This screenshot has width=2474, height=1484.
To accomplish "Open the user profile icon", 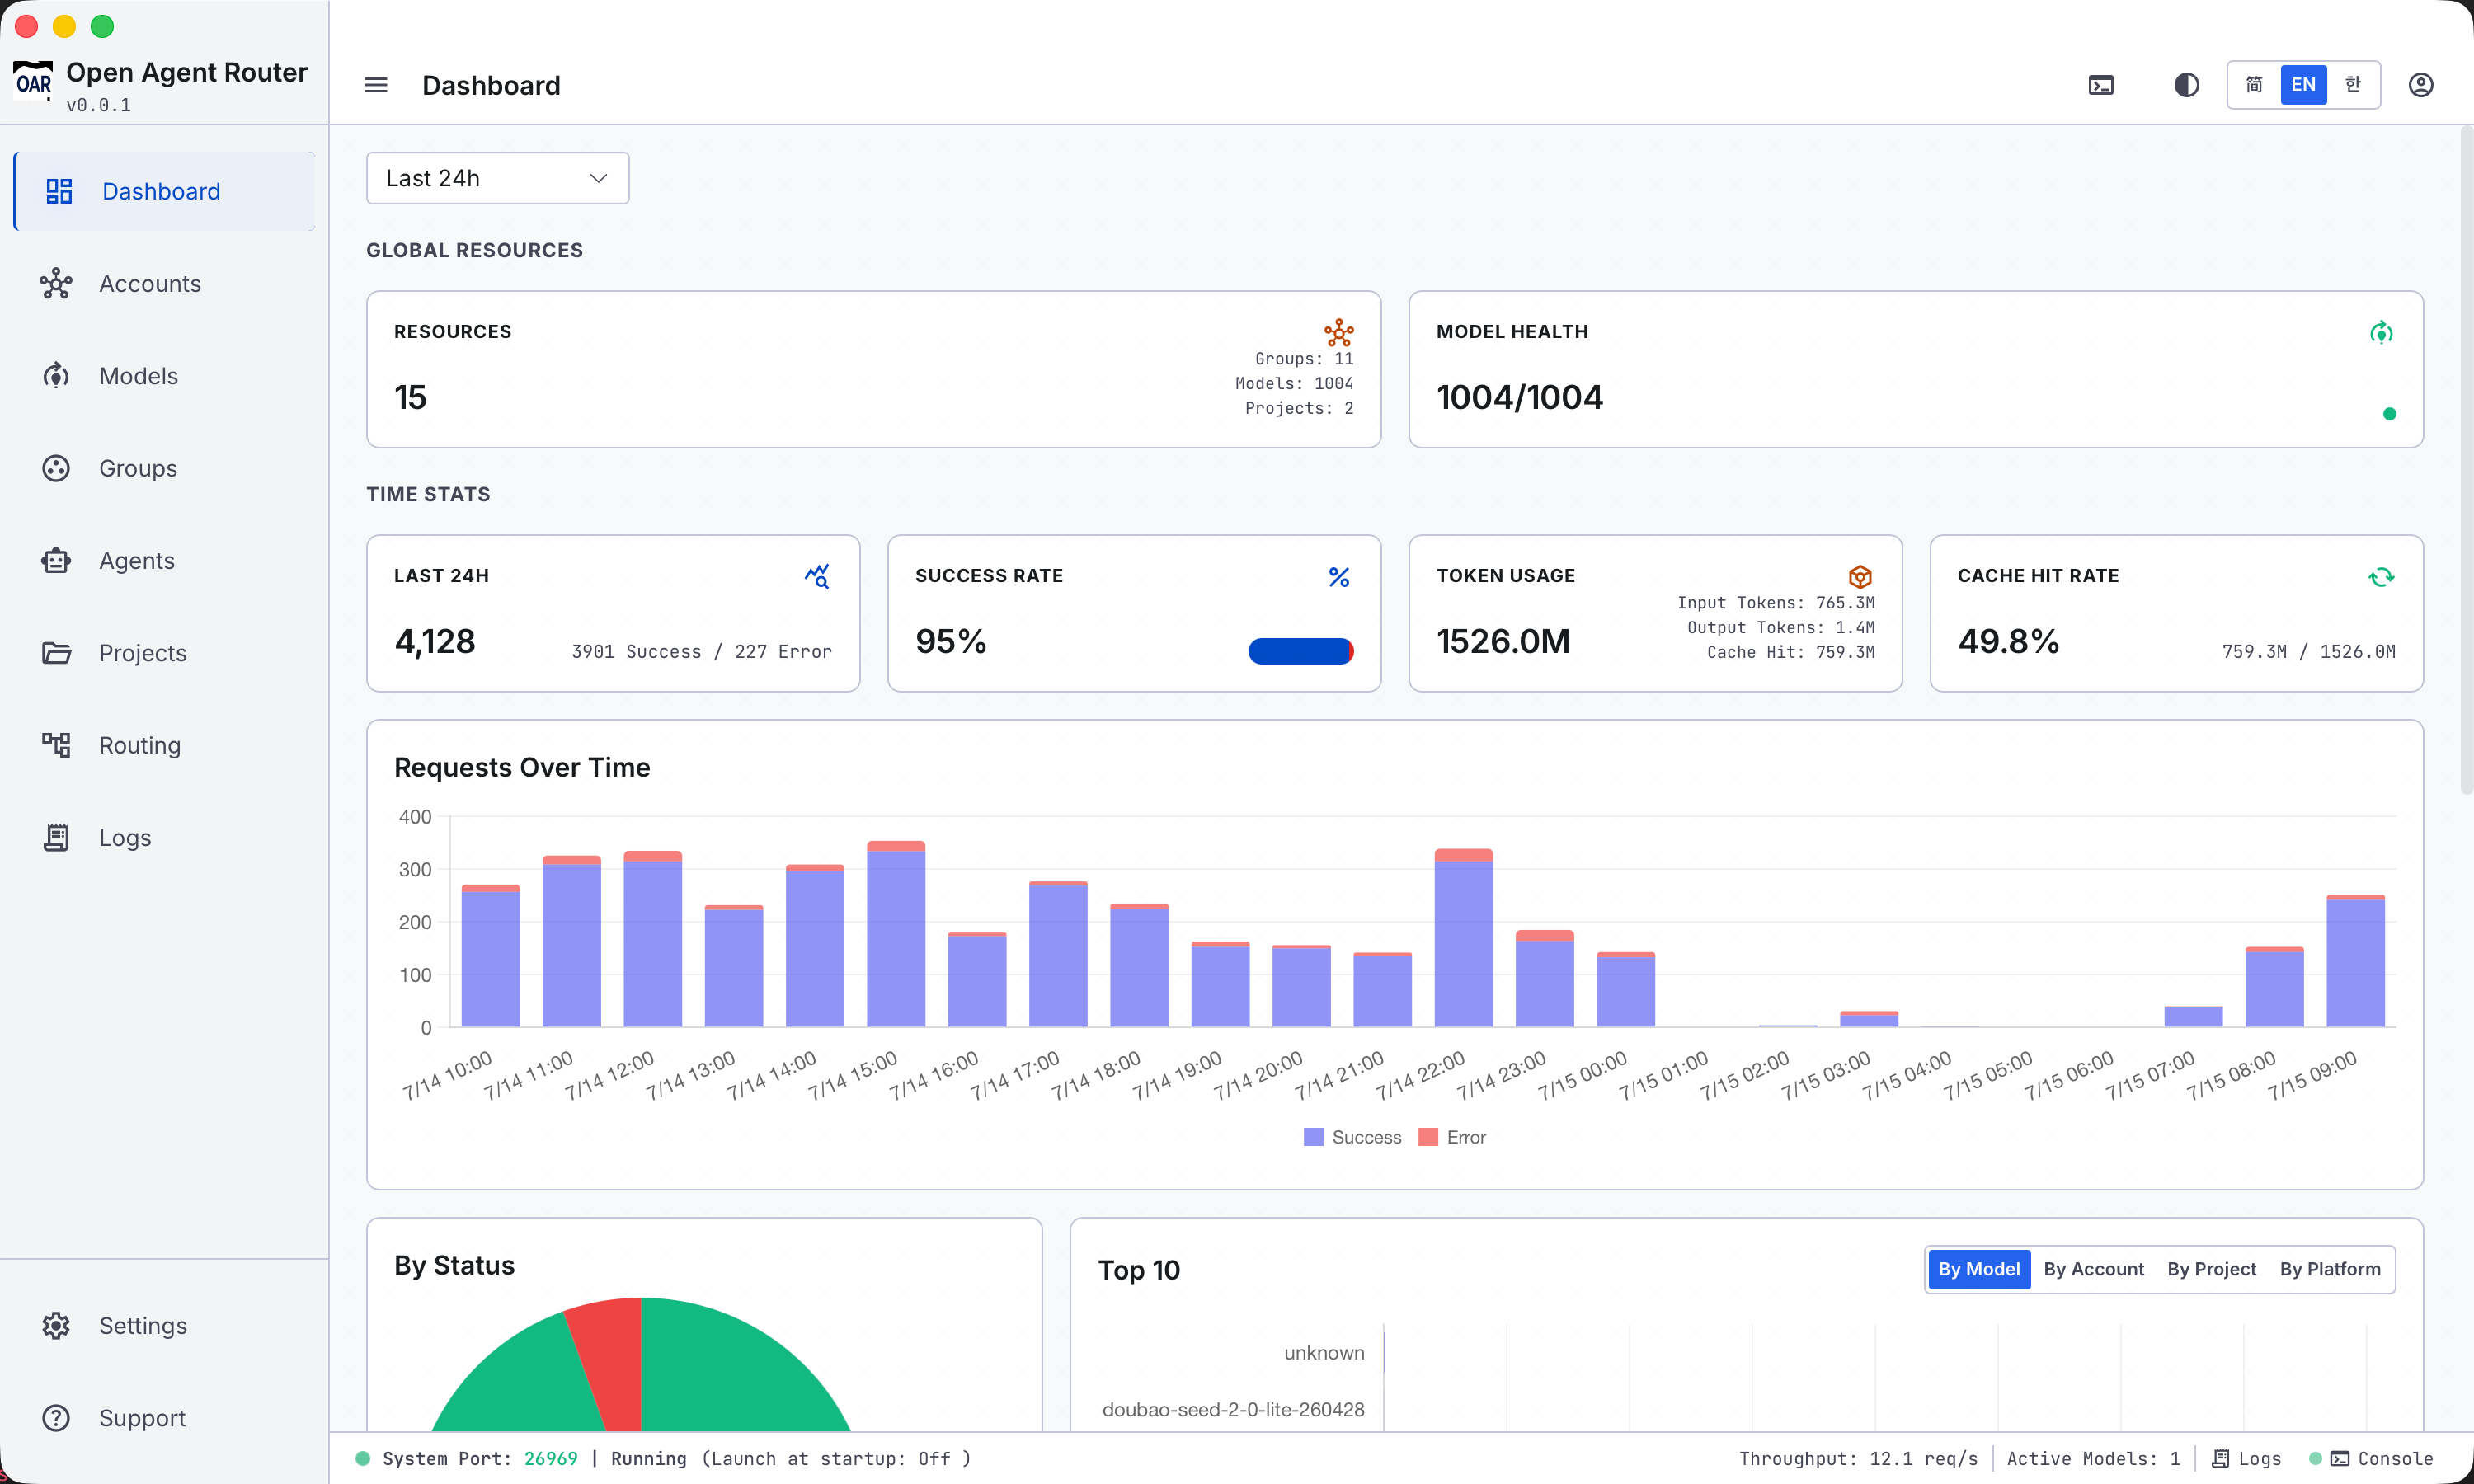I will point(2421,85).
